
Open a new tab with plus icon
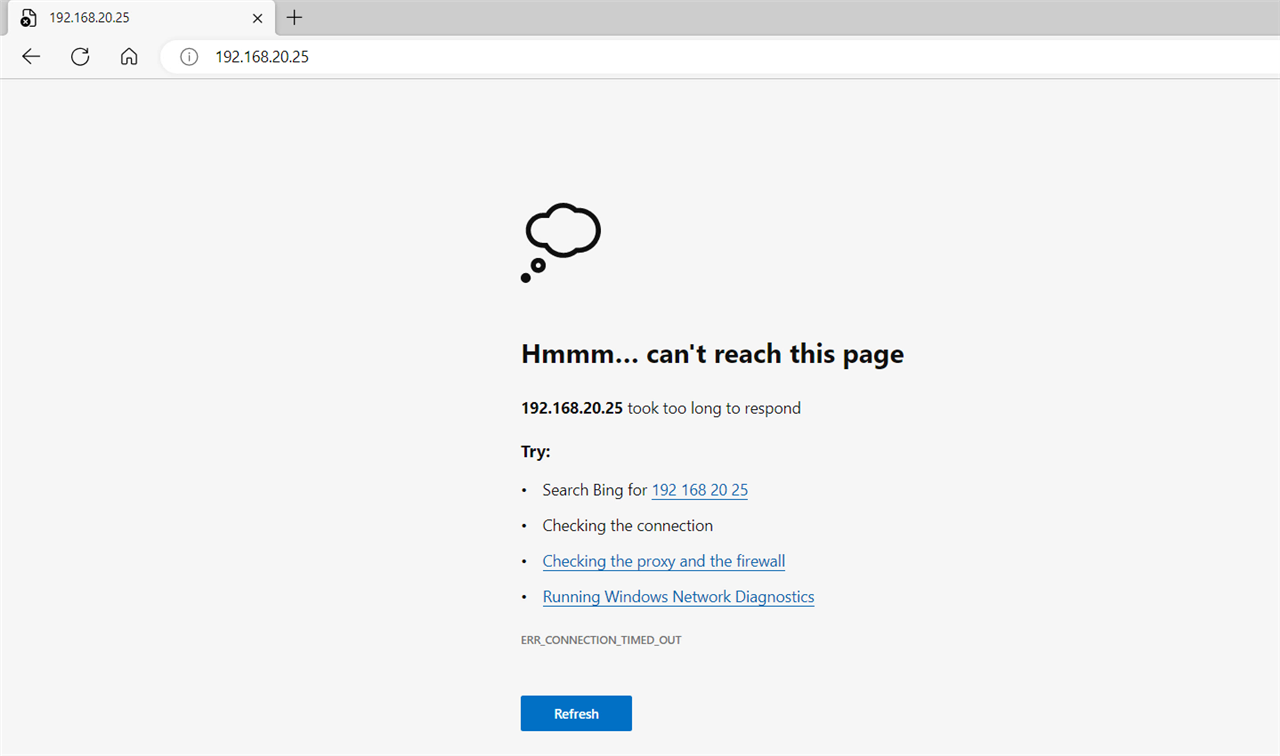click(x=294, y=18)
